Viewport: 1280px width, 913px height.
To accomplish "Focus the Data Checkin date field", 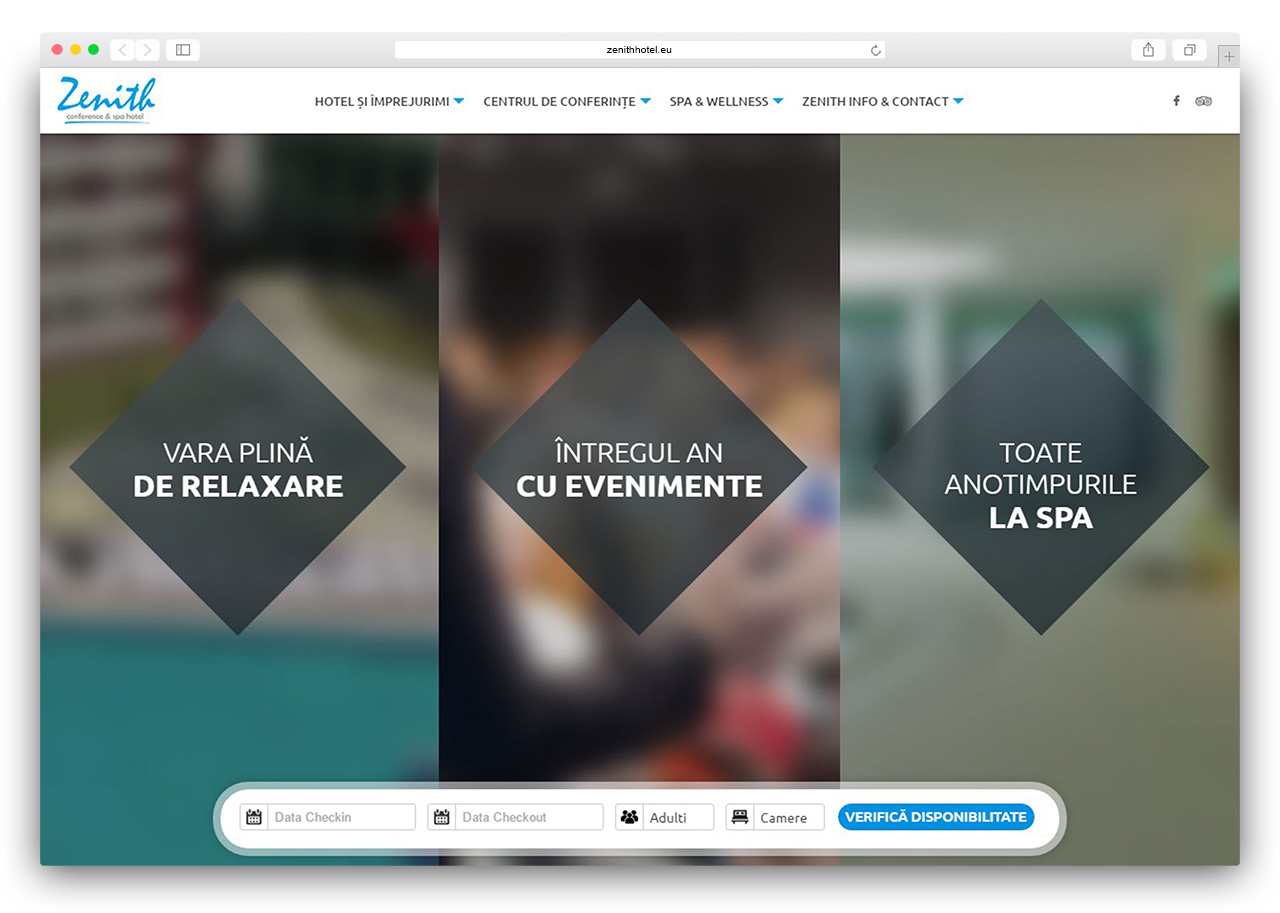I will [328, 817].
